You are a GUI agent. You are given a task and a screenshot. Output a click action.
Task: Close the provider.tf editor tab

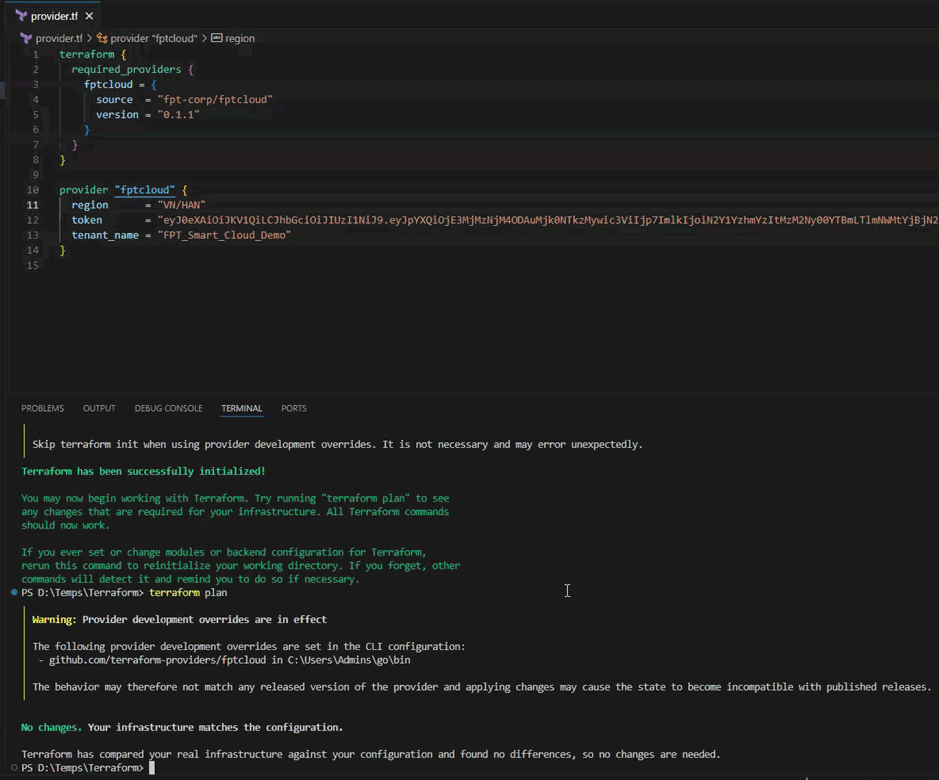click(x=89, y=16)
